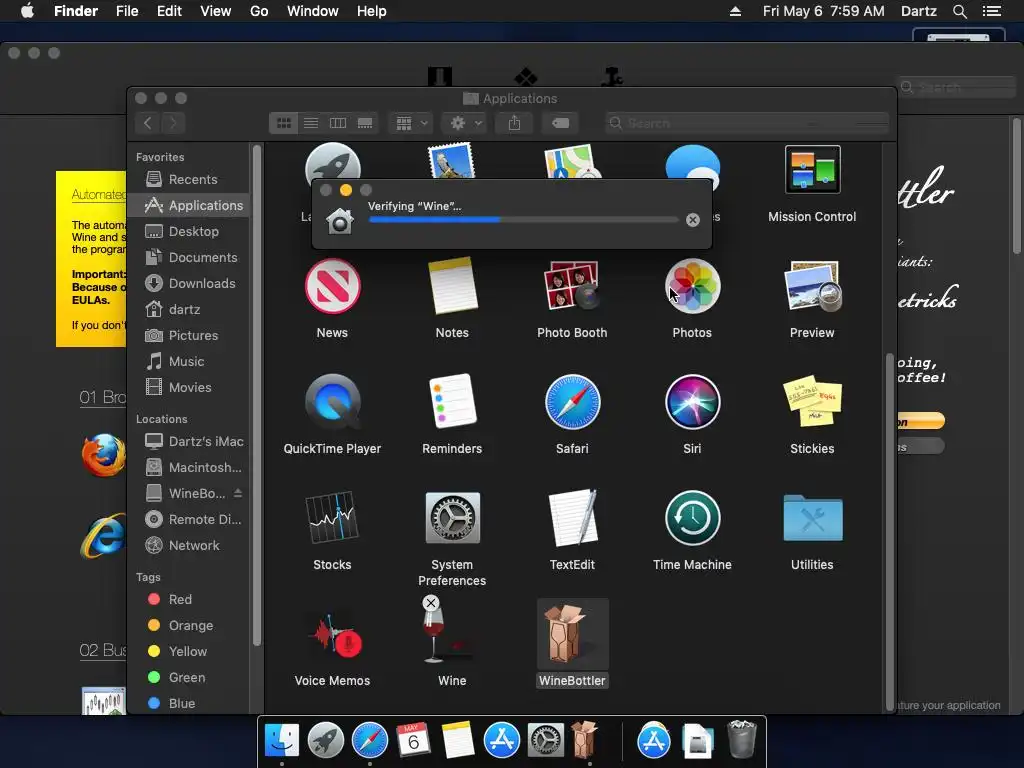Select the Safari app in Applications
The width and height of the screenshot is (1024, 768).
(572, 402)
